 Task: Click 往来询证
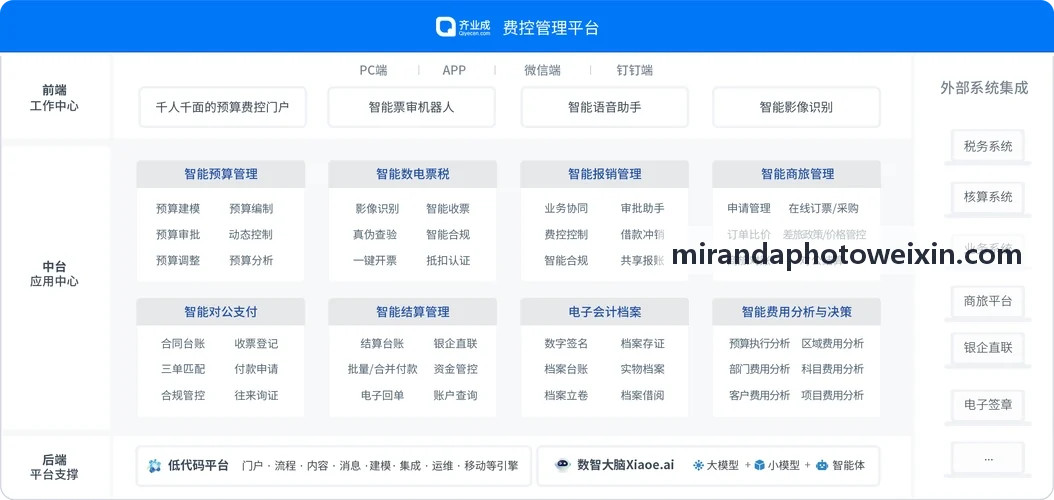tap(256, 395)
